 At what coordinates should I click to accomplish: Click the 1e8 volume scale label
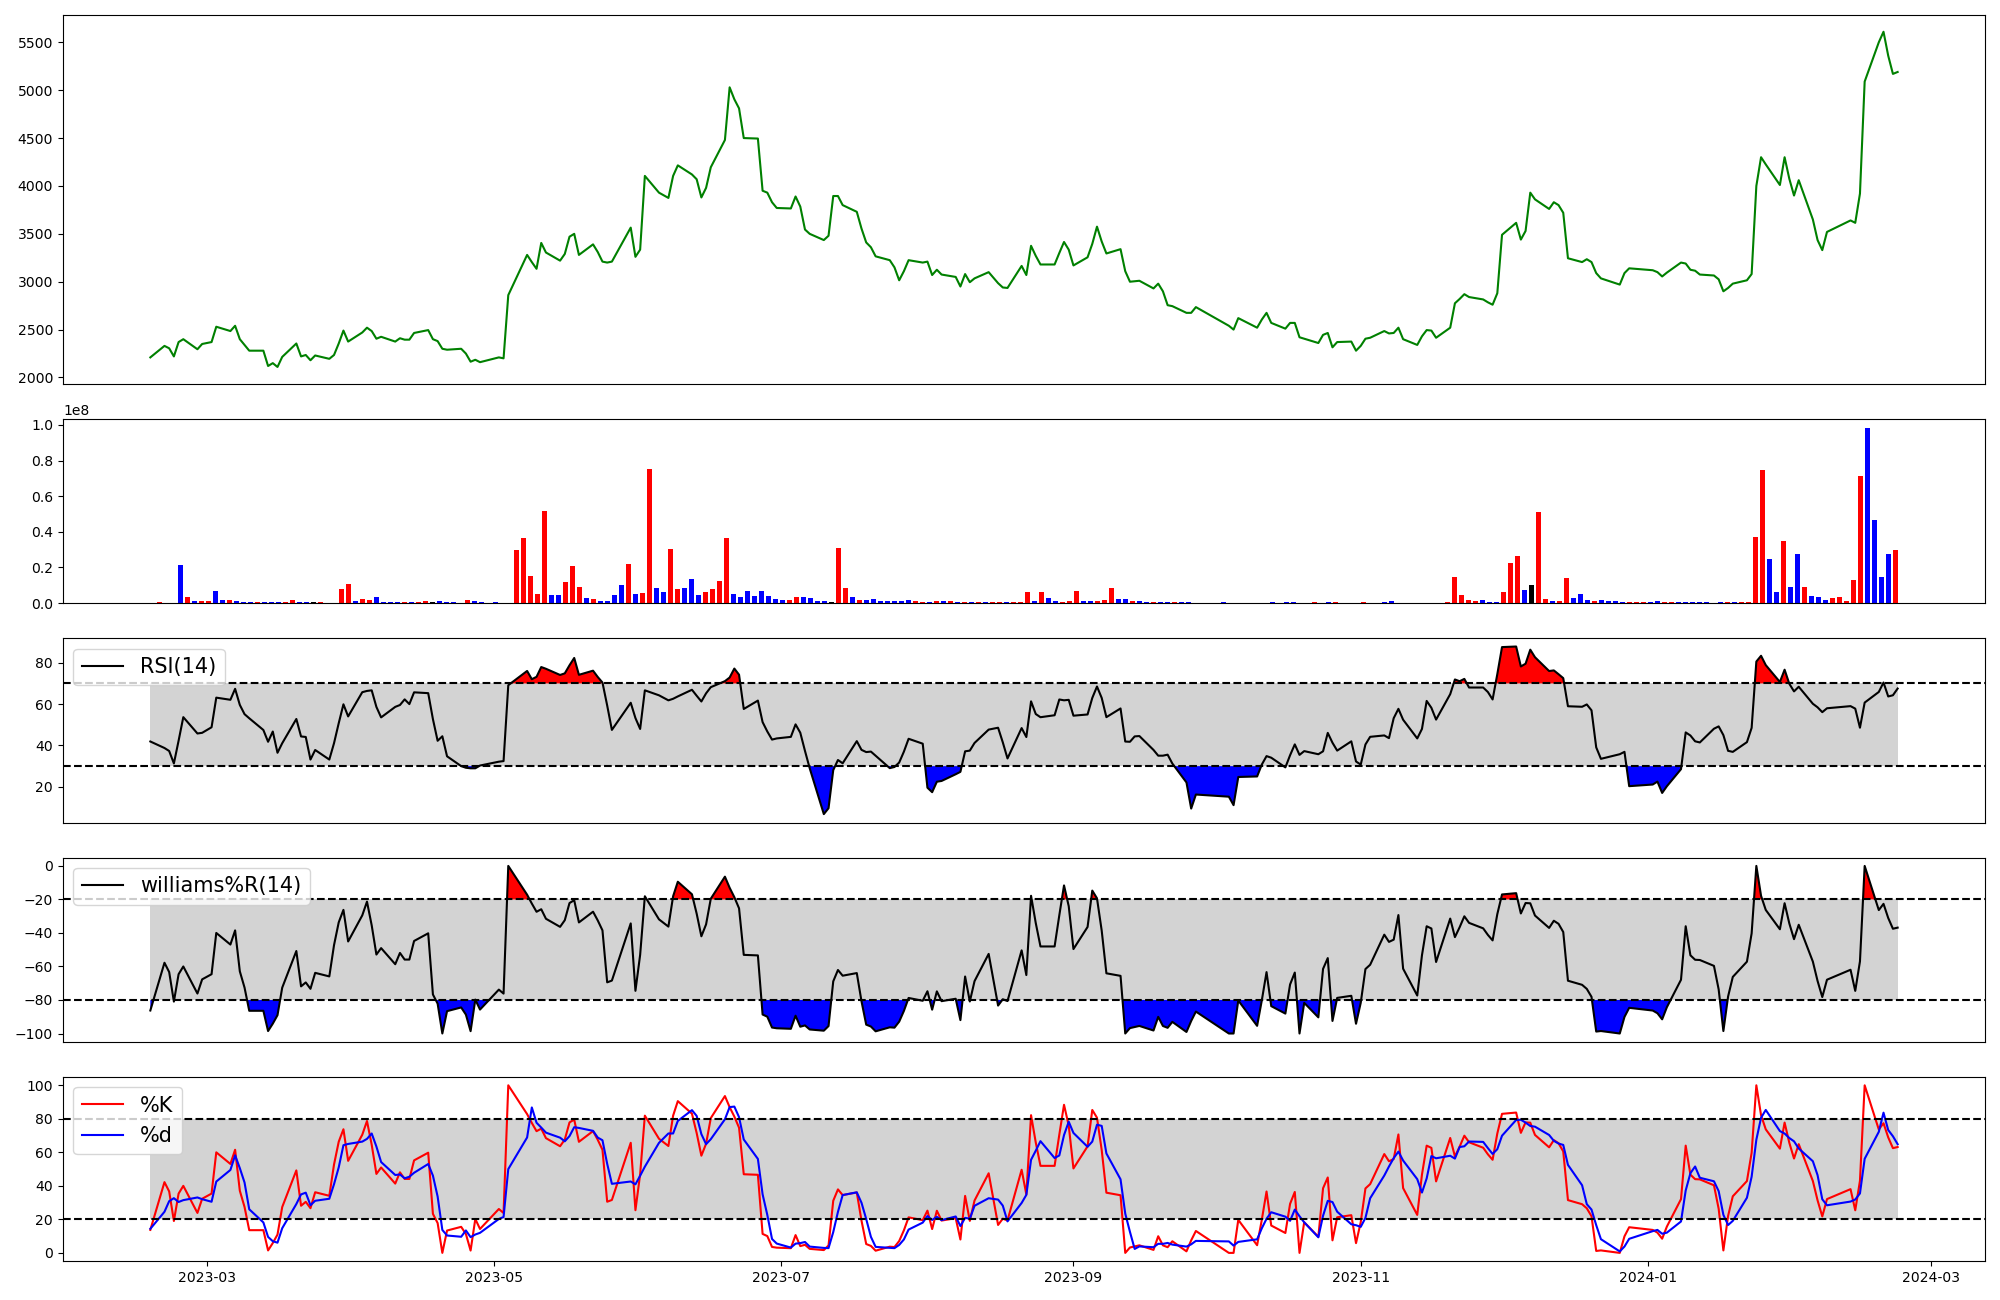tap(76, 411)
